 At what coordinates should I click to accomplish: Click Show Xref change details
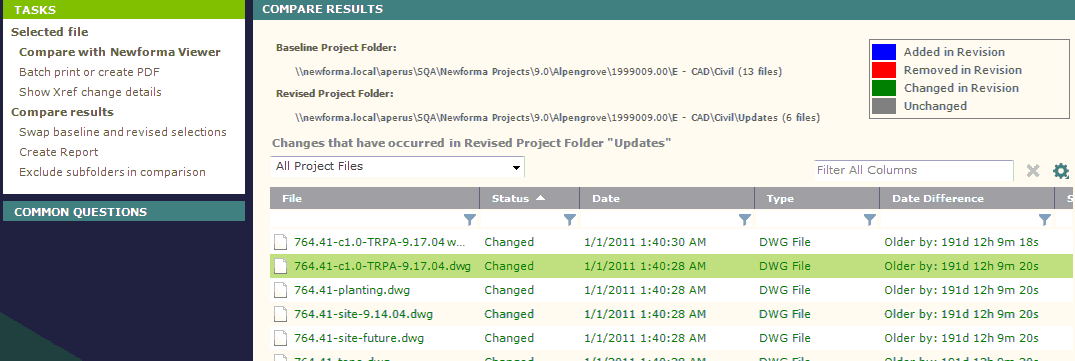pos(90,92)
